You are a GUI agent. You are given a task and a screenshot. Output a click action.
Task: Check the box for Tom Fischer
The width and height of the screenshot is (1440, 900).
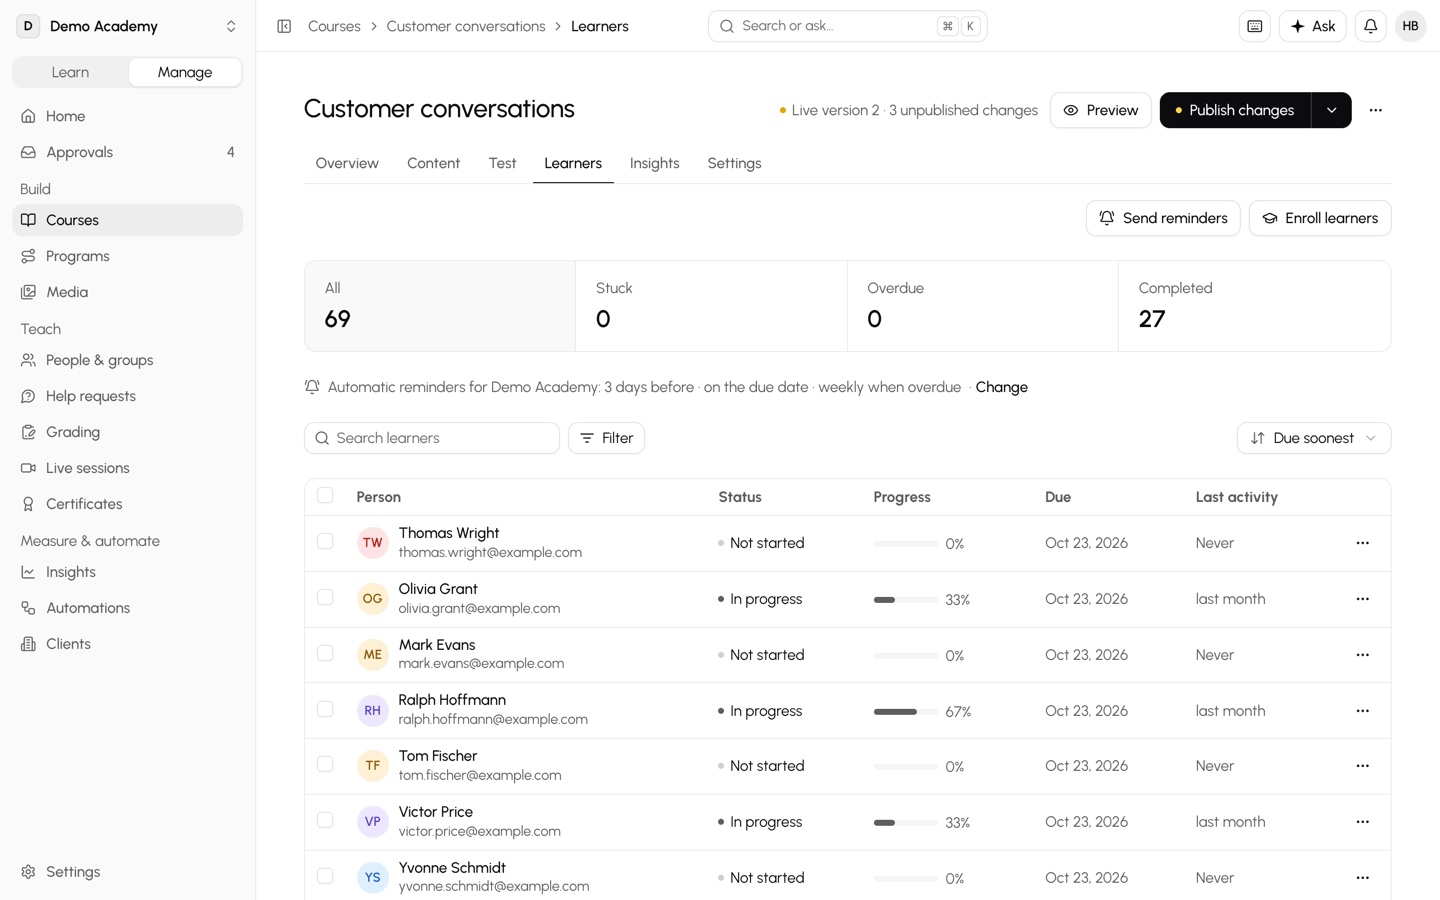coord(325,764)
